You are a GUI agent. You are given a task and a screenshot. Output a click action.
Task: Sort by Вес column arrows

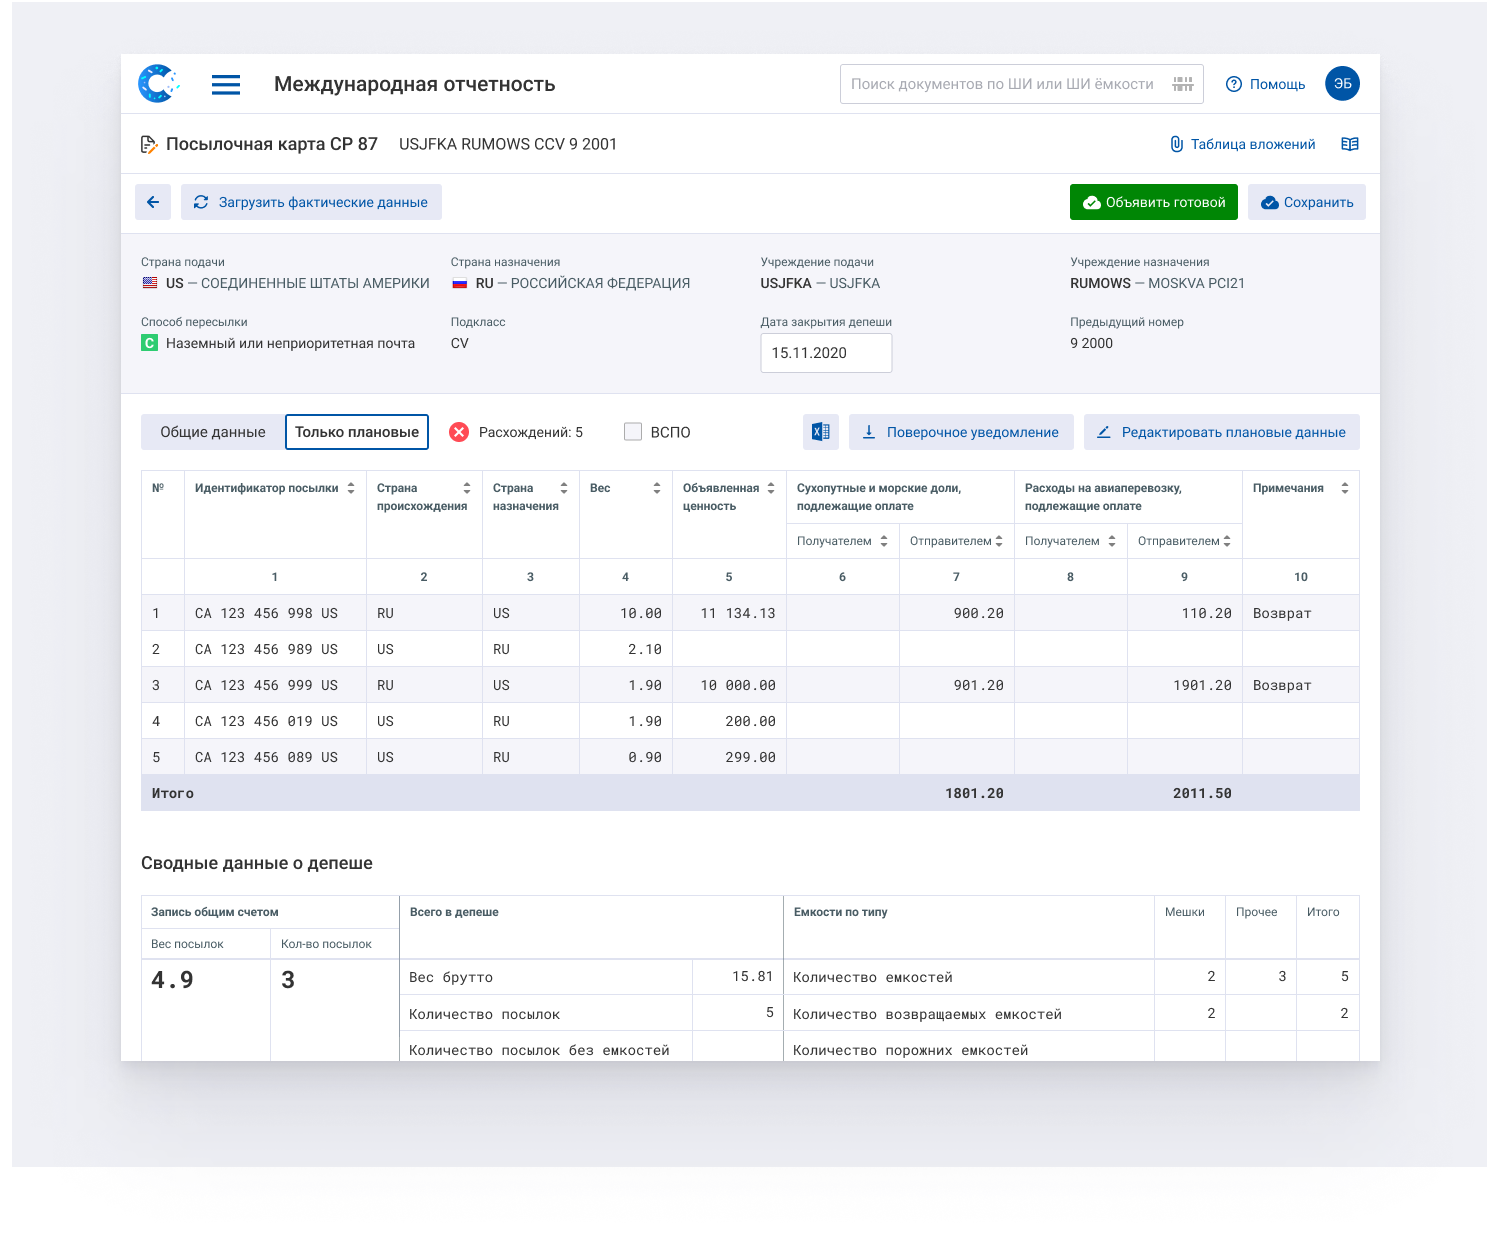657,488
